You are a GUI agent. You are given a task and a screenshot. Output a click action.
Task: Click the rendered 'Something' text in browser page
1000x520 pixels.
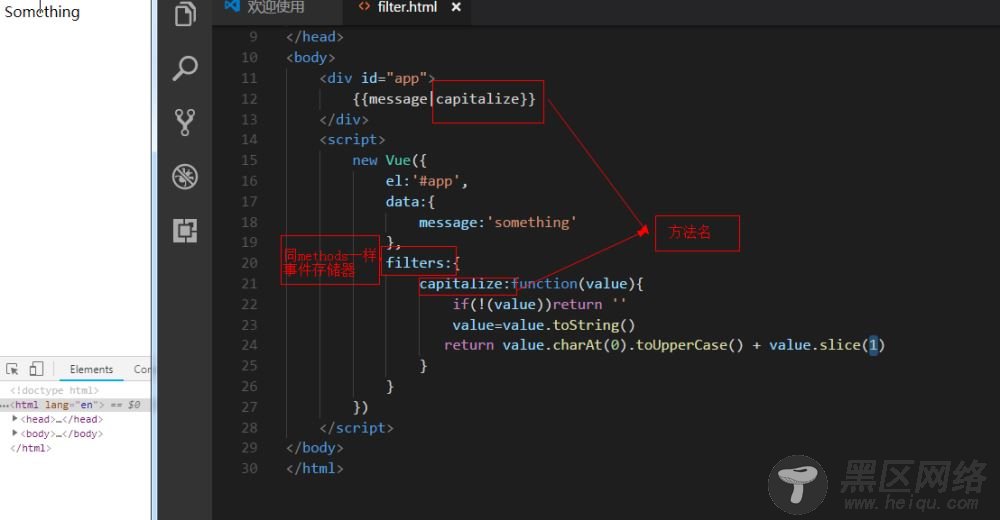42,11
